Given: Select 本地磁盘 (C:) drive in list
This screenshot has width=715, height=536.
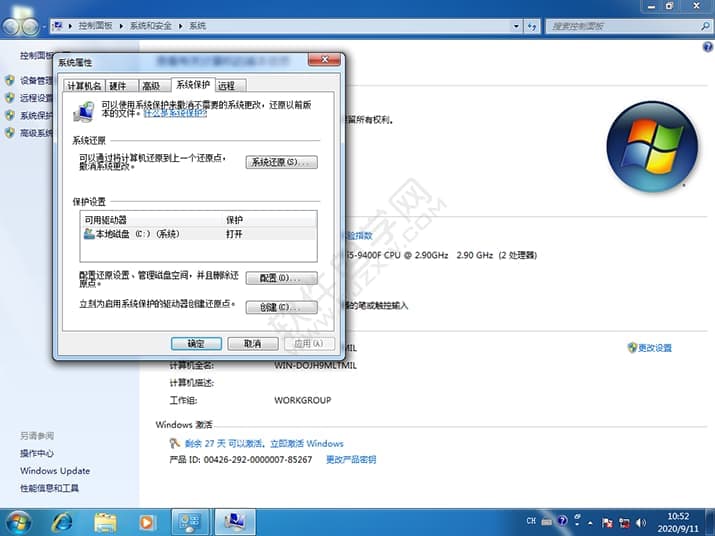Looking at the screenshot, I should pos(135,233).
